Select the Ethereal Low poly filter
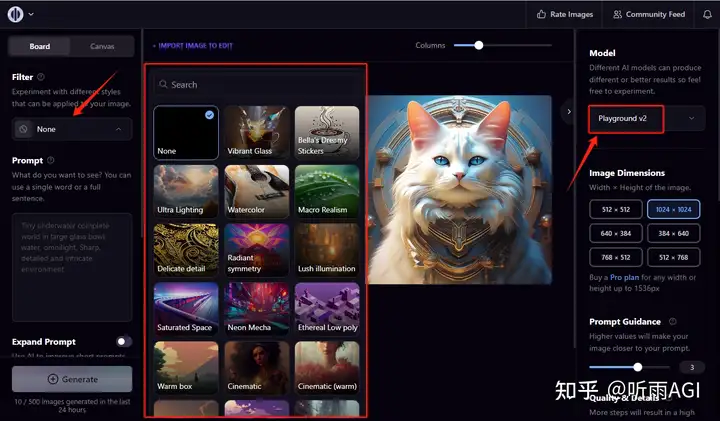720x421 pixels. (x=327, y=309)
